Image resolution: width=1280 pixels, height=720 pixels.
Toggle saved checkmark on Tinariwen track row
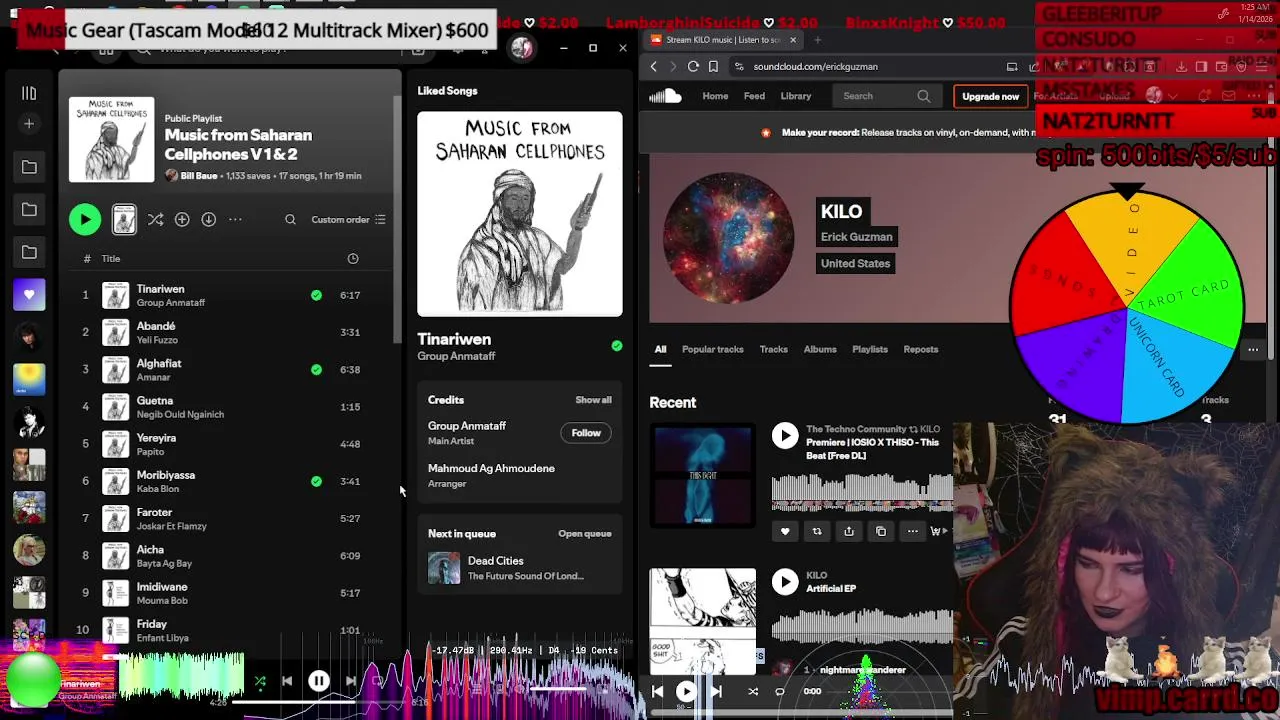pyautogui.click(x=316, y=295)
